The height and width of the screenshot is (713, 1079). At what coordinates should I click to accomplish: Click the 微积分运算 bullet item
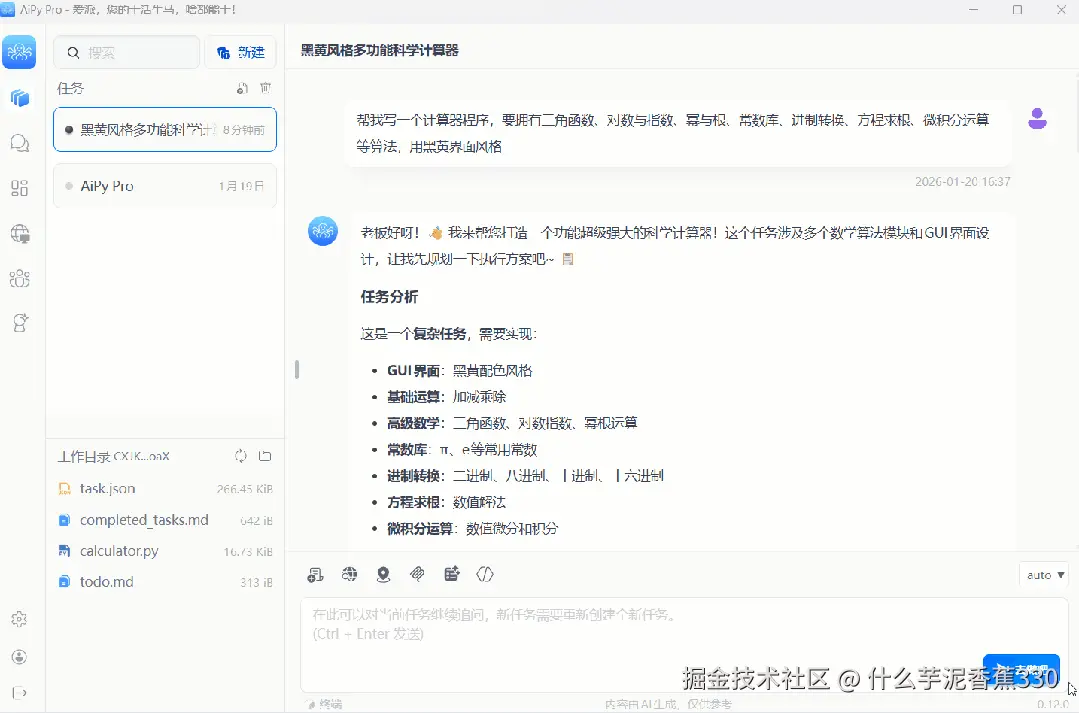point(473,529)
